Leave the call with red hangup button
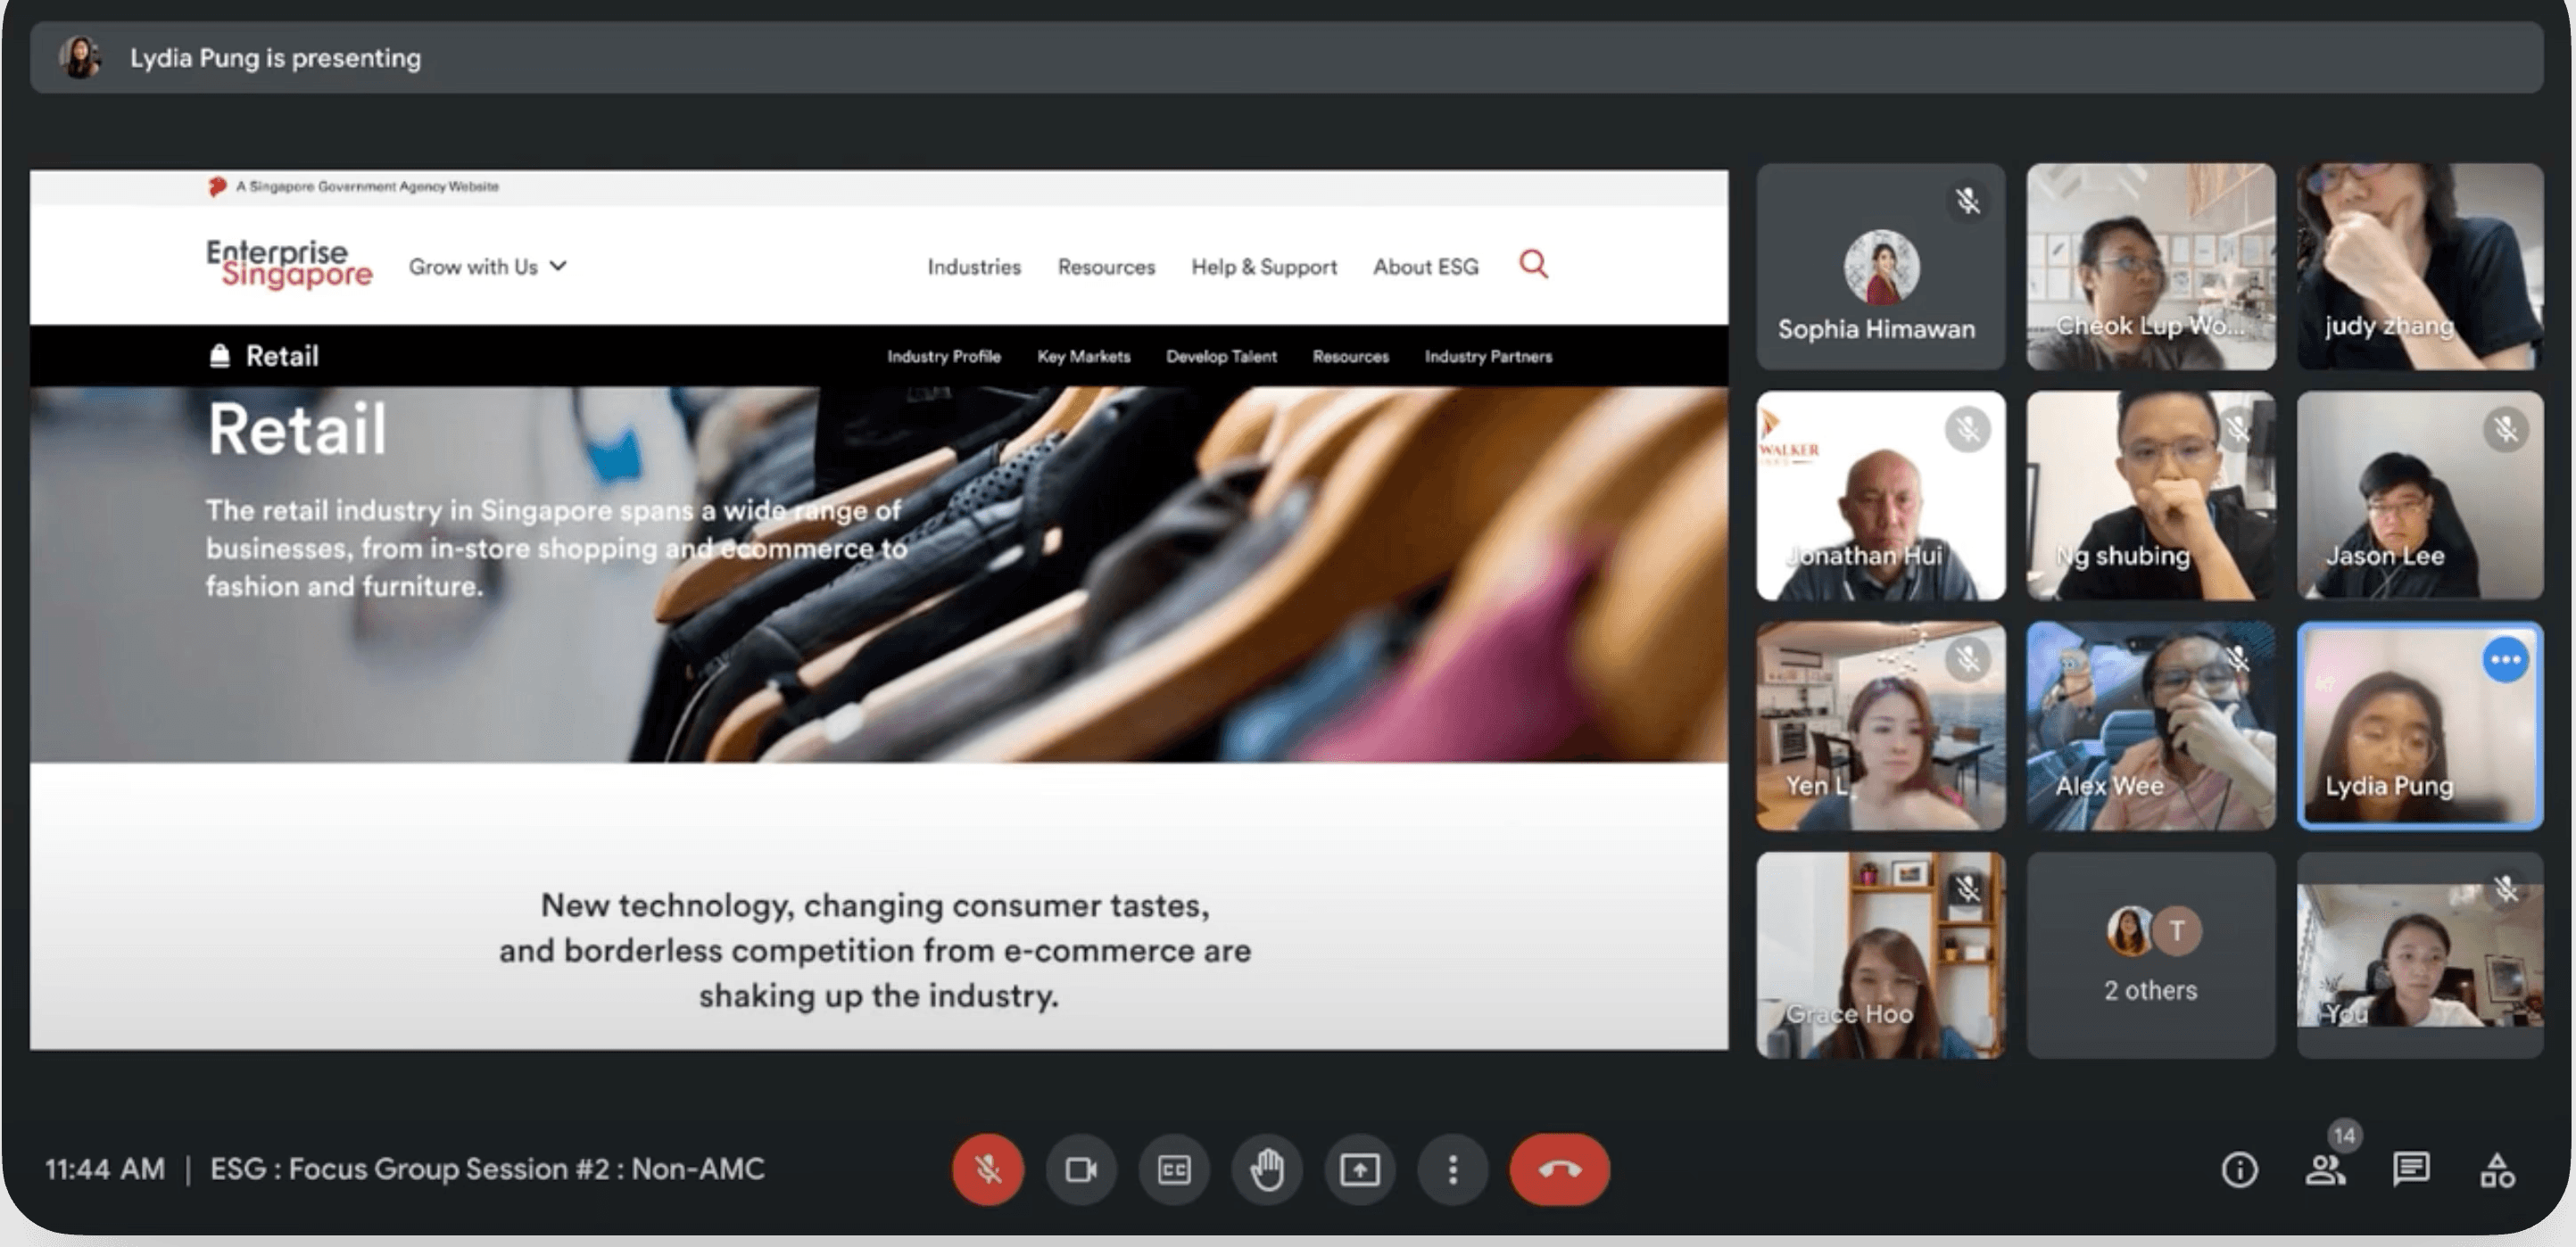 1558,1169
